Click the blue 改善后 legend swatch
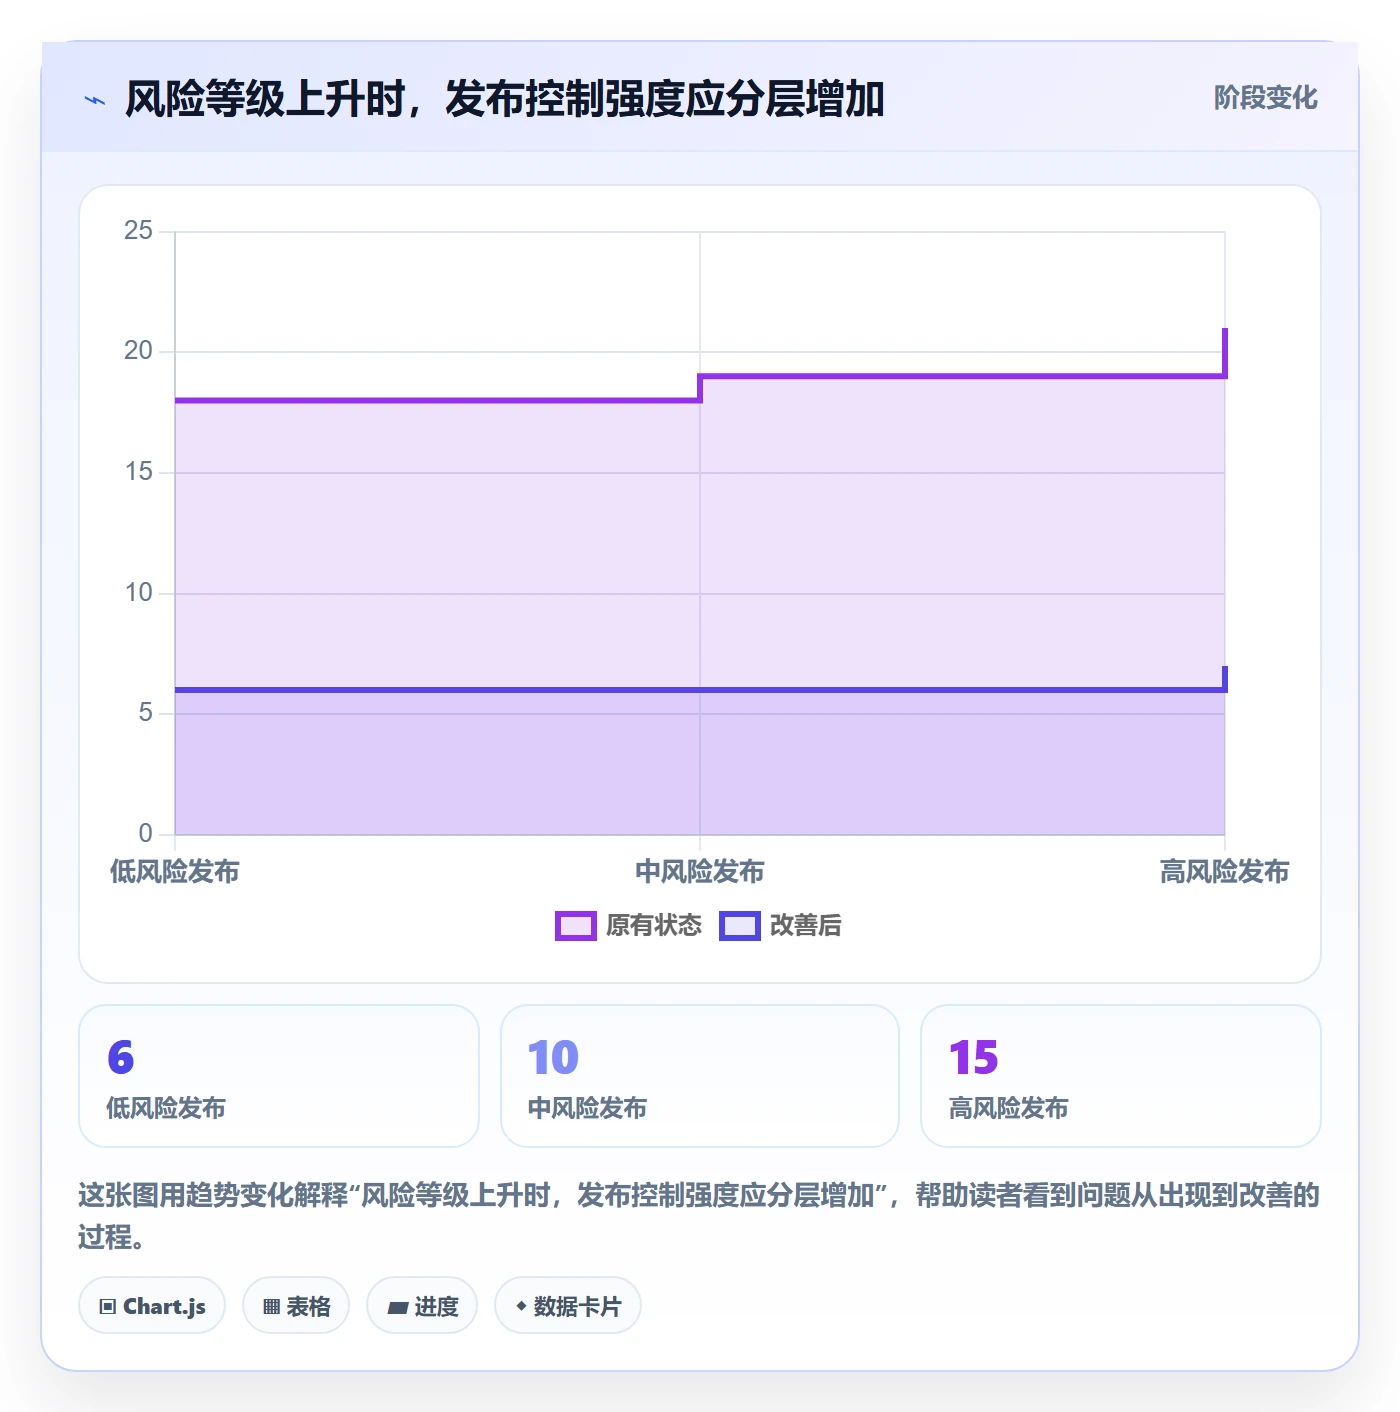 [x=740, y=926]
